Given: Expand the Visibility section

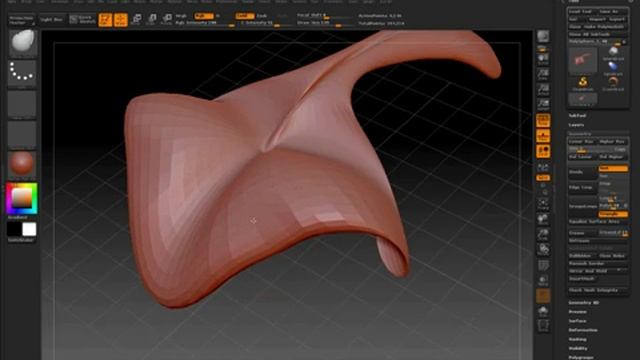Looking at the screenshot, I should [x=578, y=349].
